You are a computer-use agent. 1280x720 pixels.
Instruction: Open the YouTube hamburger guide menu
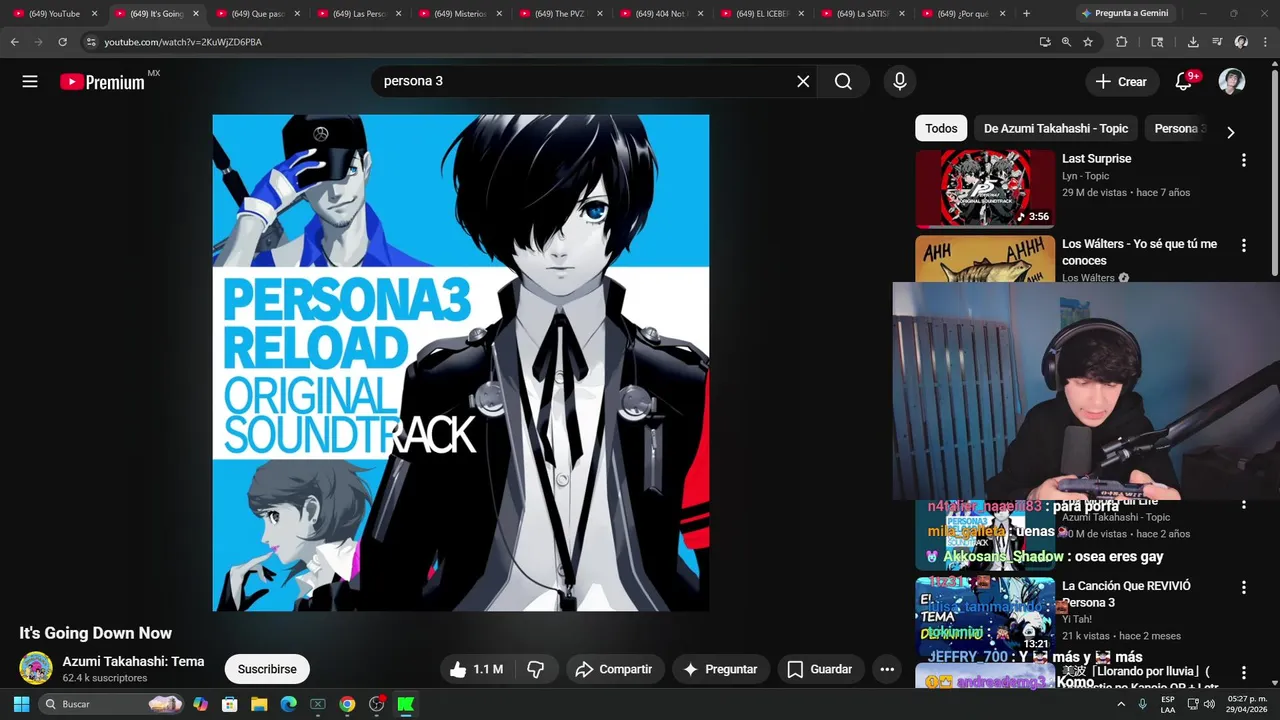(30, 81)
